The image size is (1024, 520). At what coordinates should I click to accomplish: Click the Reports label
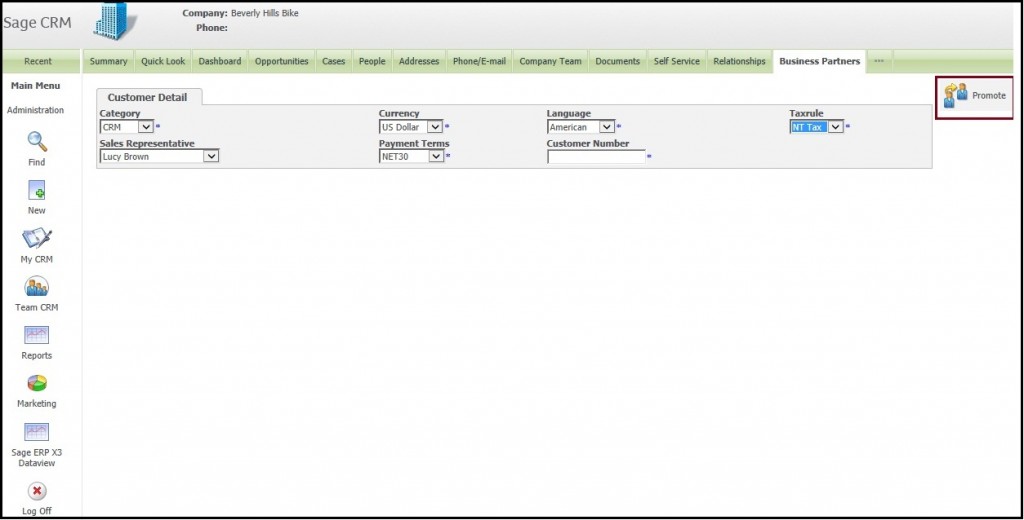(37, 356)
